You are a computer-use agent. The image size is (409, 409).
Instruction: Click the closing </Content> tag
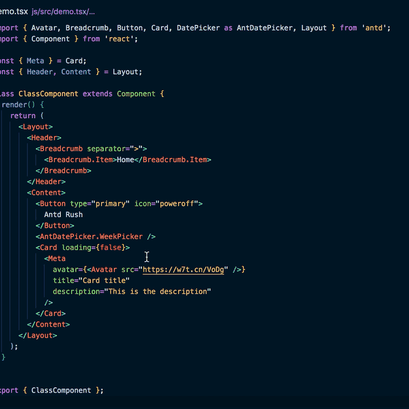pos(48,325)
